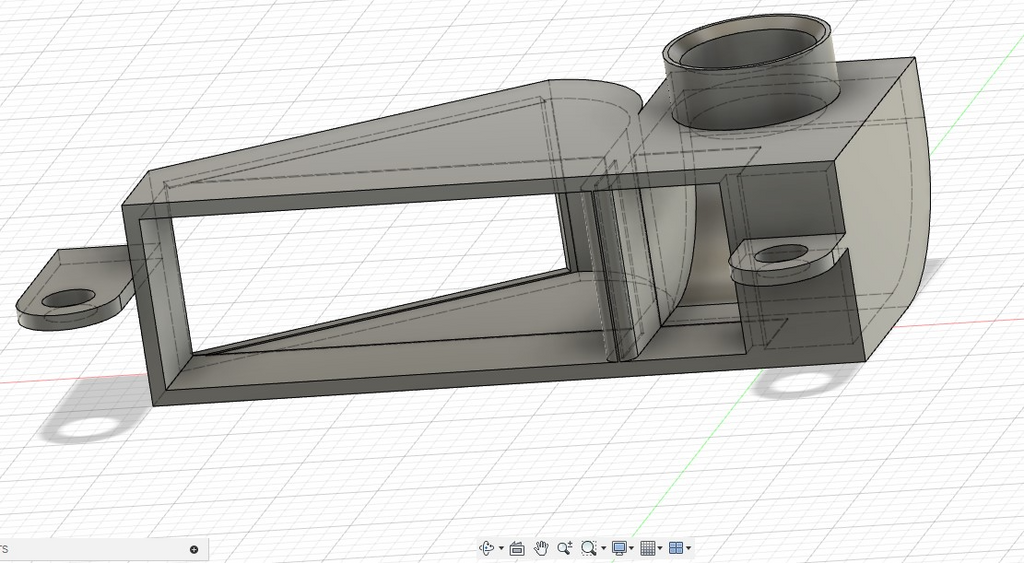Expand the Viewports dropdown arrow
1024x563 pixels.
(689, 549)
